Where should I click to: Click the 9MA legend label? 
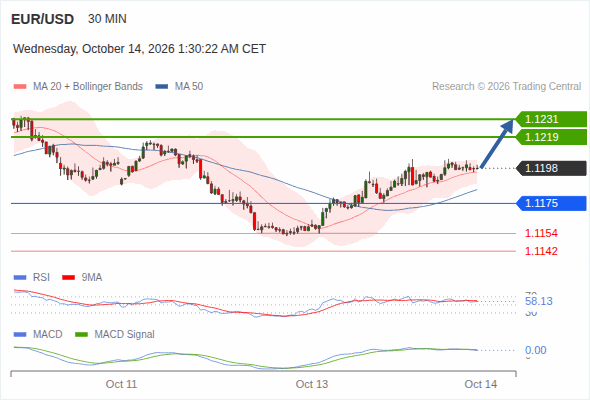[92, 278]
